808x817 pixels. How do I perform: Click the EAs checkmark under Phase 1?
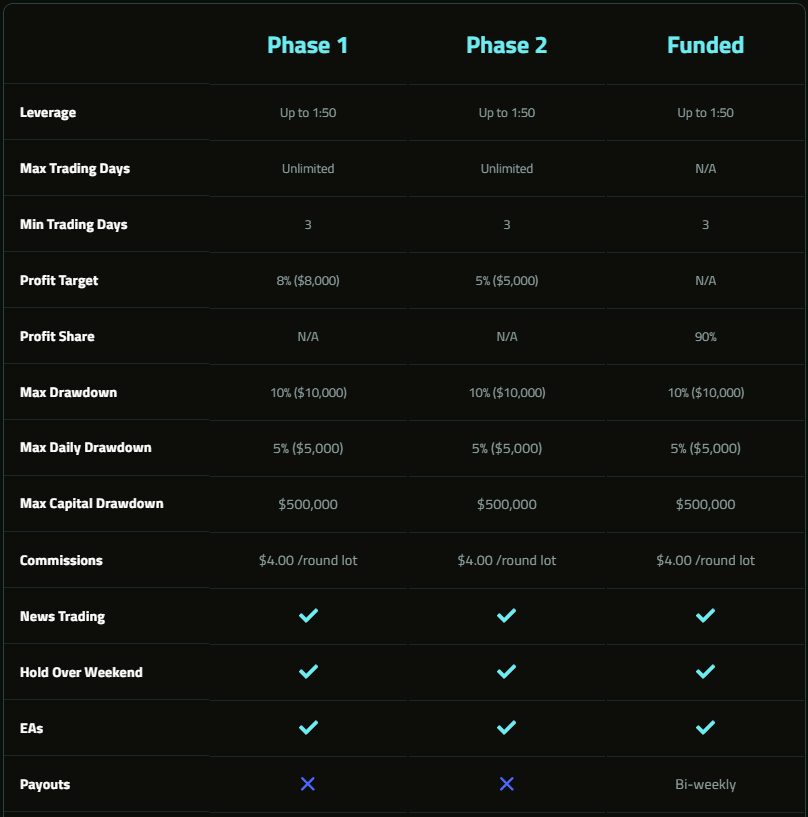[308, 727]
